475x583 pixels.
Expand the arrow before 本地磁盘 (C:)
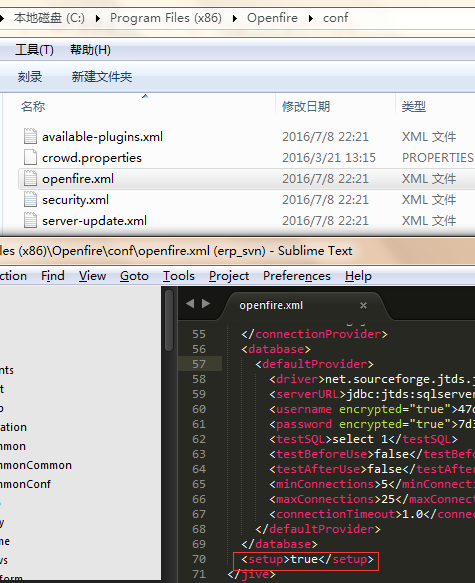(2, 18)
